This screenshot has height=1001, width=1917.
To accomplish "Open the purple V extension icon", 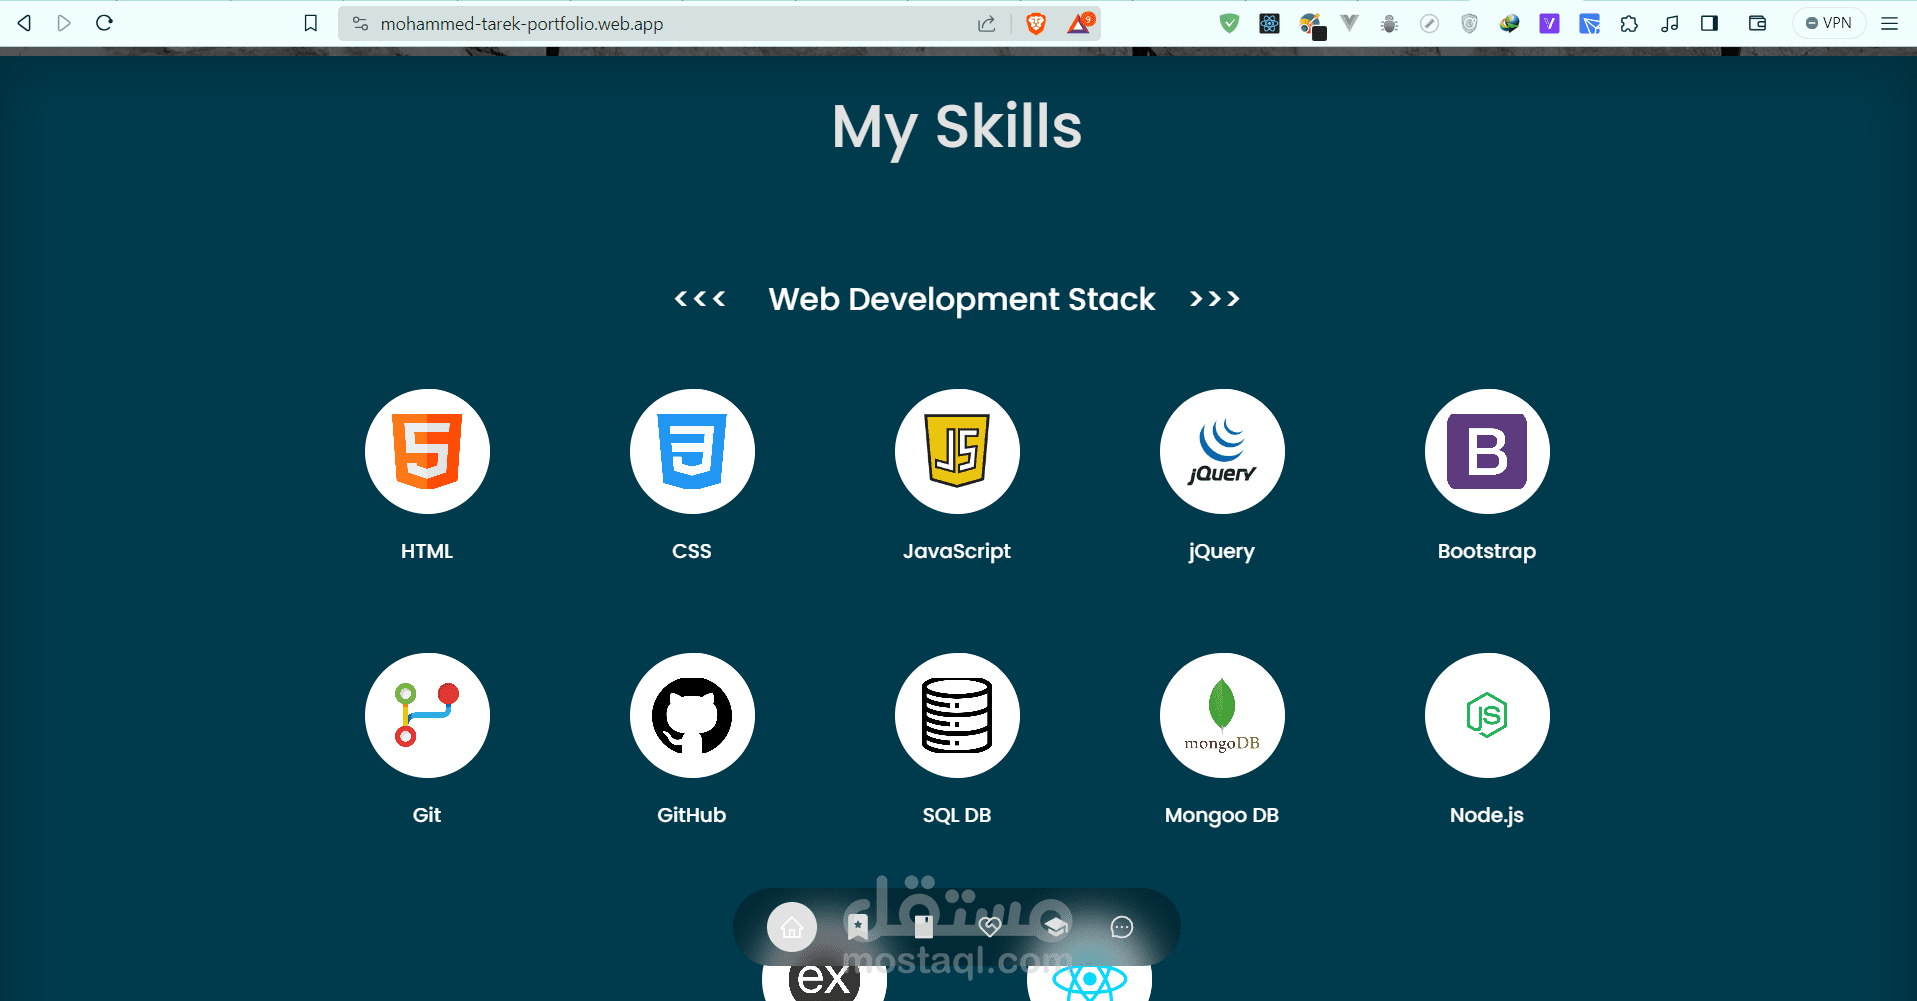I will pos(1549,23).
